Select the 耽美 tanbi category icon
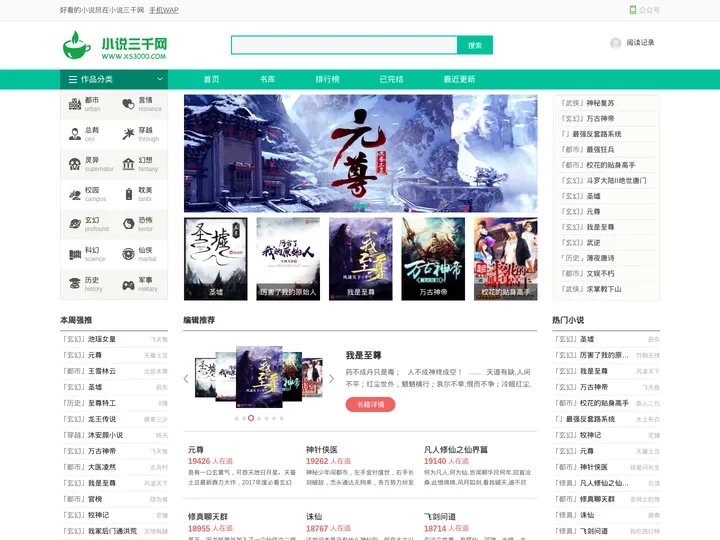The height and width of the screenshot is (540, 720). click(129, 194)
